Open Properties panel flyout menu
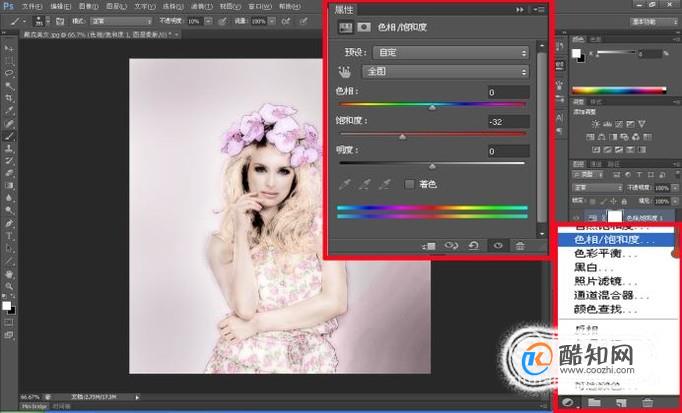The width and height of the screenshot is (682, 413). tap(539, 10)
